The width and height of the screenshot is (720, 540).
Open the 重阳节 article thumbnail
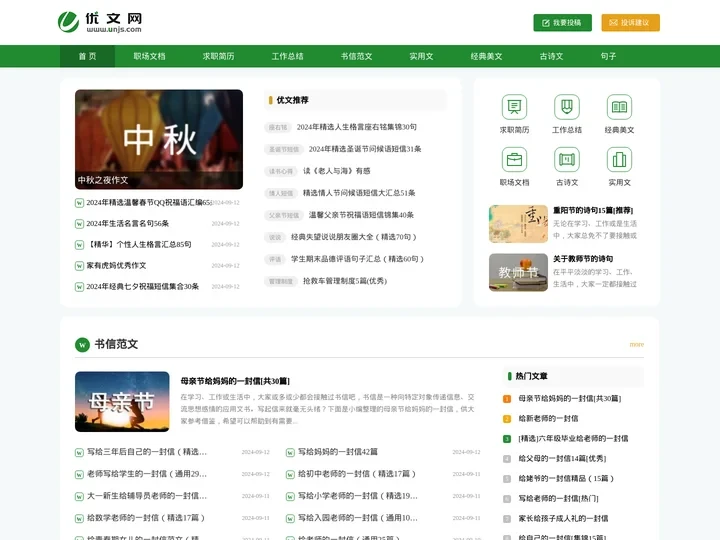518,224
